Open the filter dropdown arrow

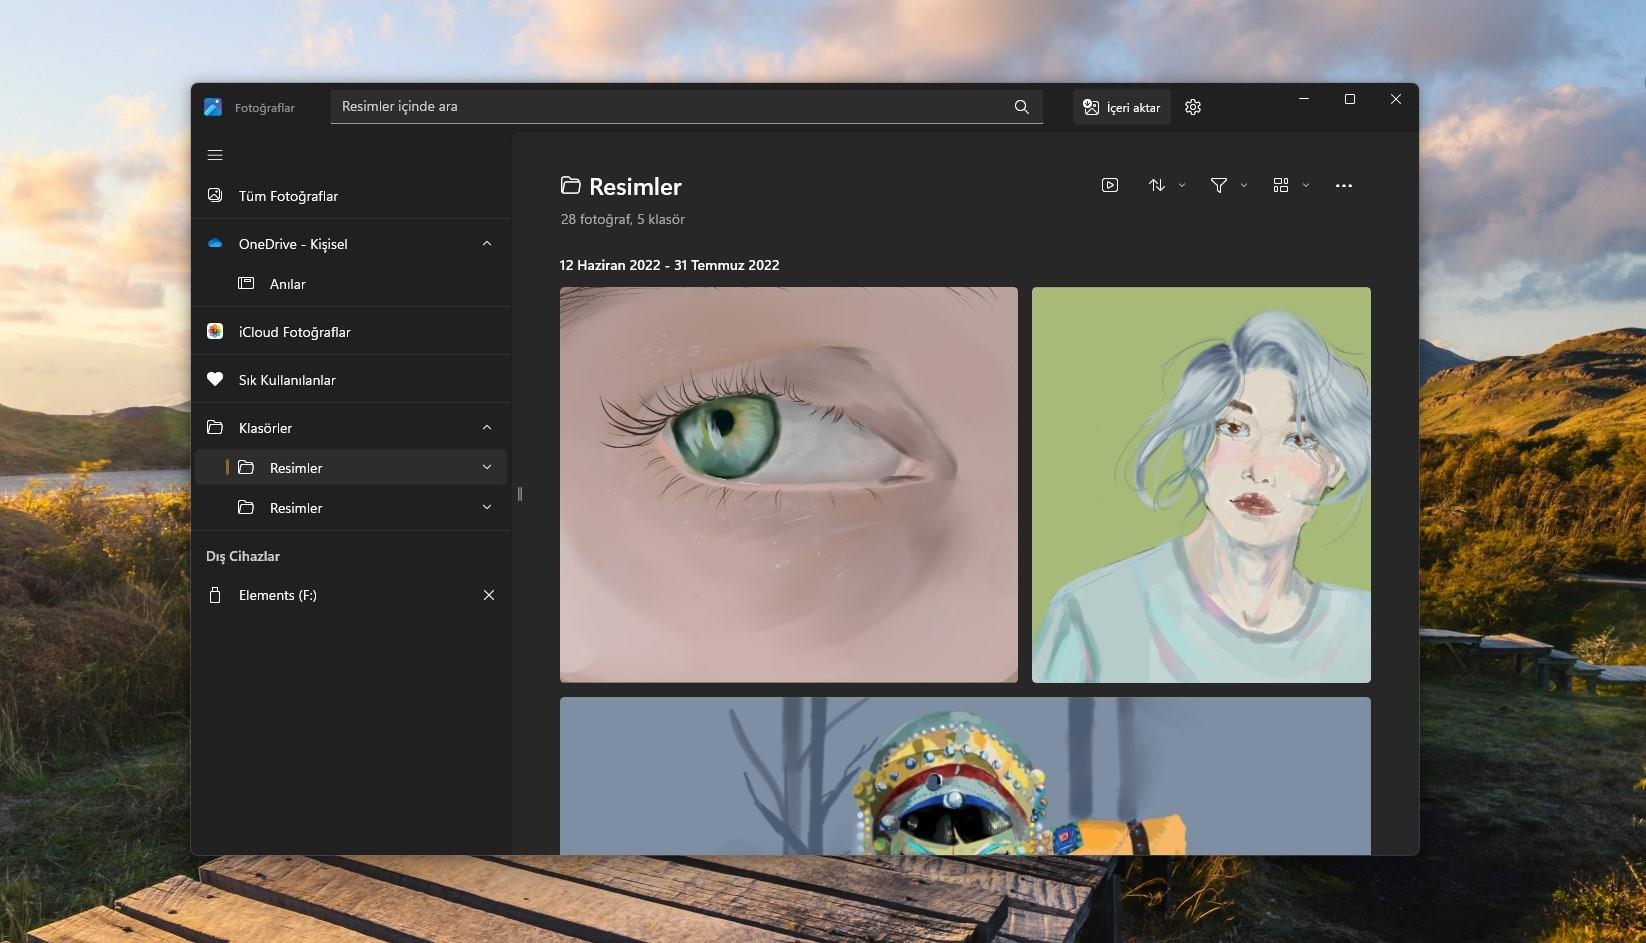1244,185
